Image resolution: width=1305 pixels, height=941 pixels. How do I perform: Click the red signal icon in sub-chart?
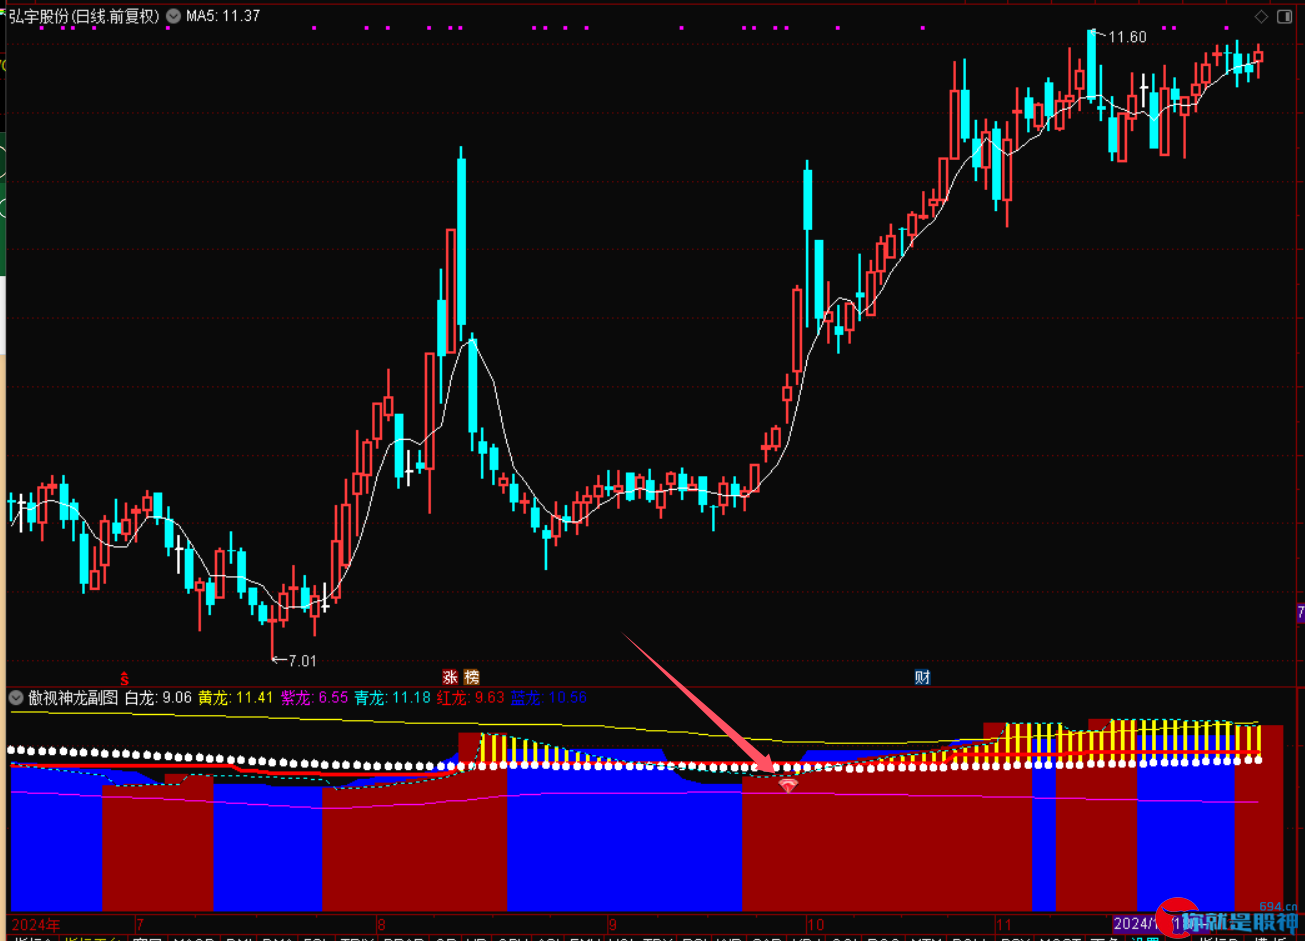[x=789, y=786]
